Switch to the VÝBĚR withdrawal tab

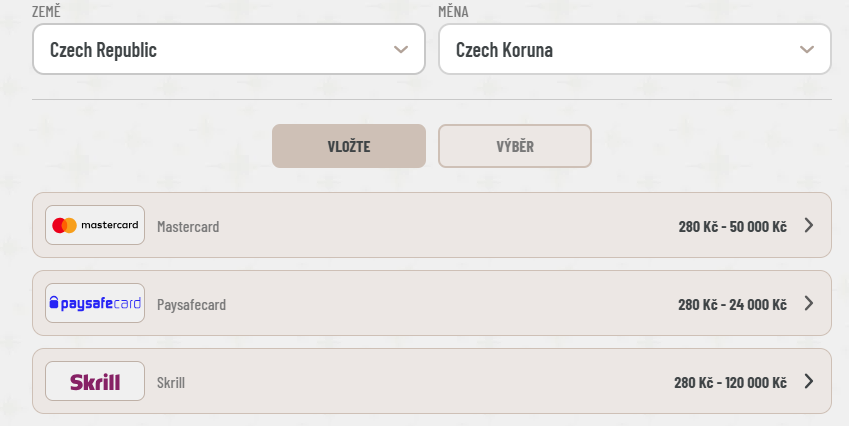pos(515,146)
